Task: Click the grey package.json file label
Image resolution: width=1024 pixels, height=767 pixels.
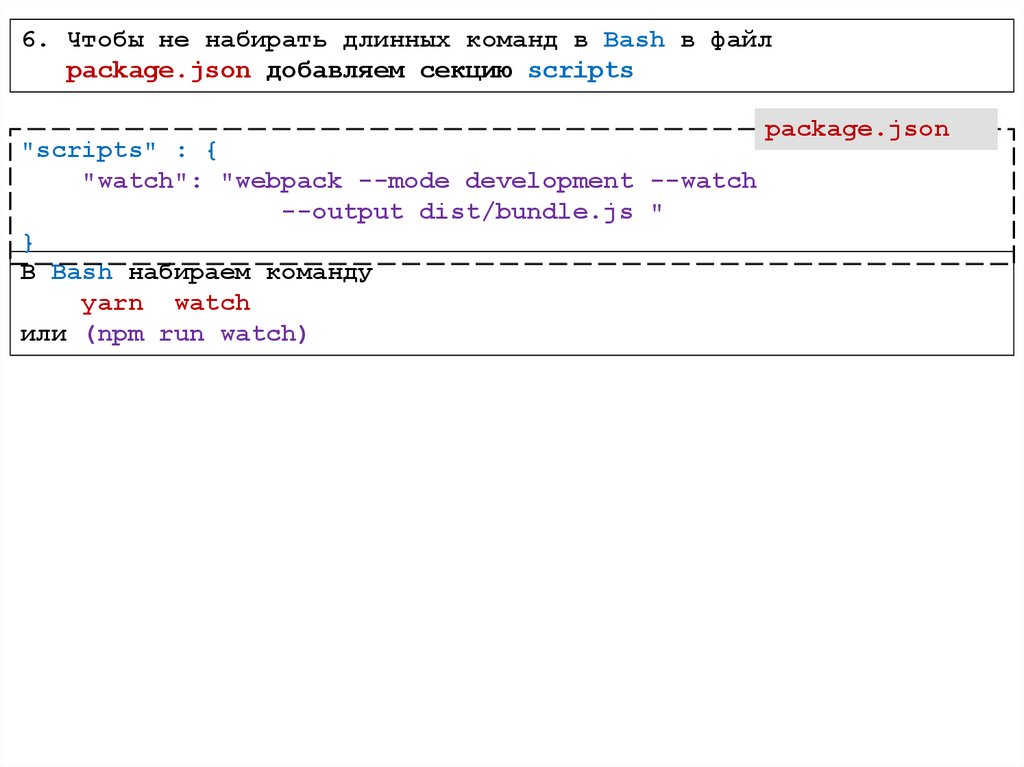Action: (857, 129)
